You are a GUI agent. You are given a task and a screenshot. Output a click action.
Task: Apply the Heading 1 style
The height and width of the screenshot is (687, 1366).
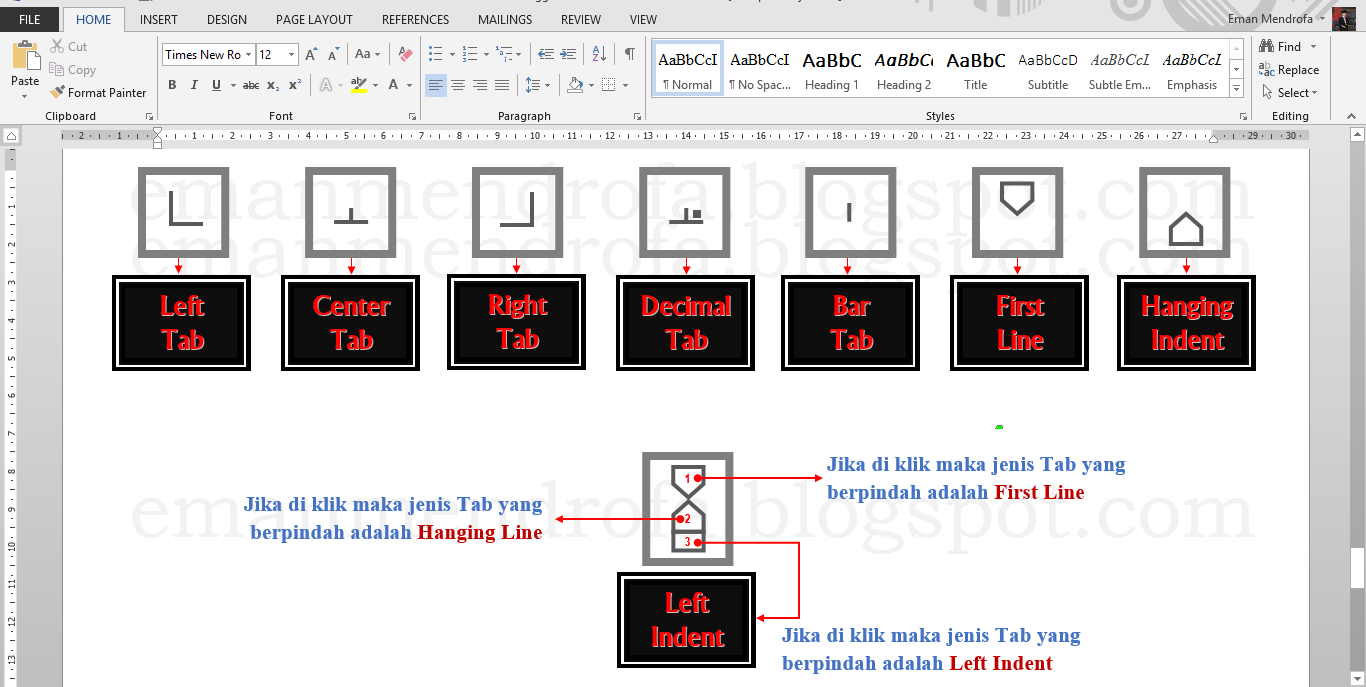832,70
